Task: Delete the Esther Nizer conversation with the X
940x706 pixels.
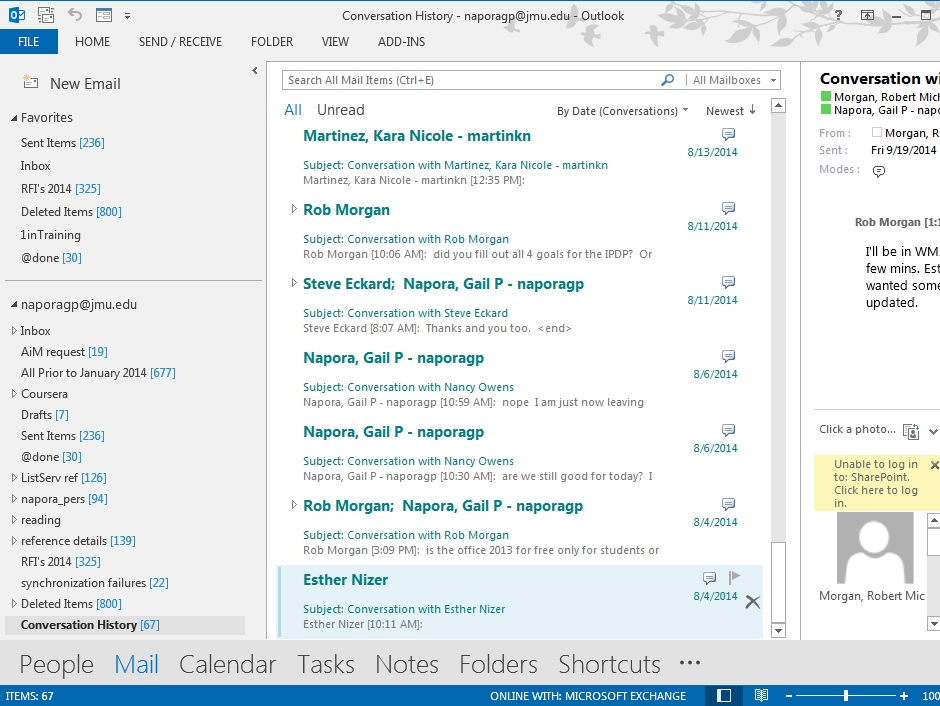Action: pyautogui.click(x=752, y=602)
